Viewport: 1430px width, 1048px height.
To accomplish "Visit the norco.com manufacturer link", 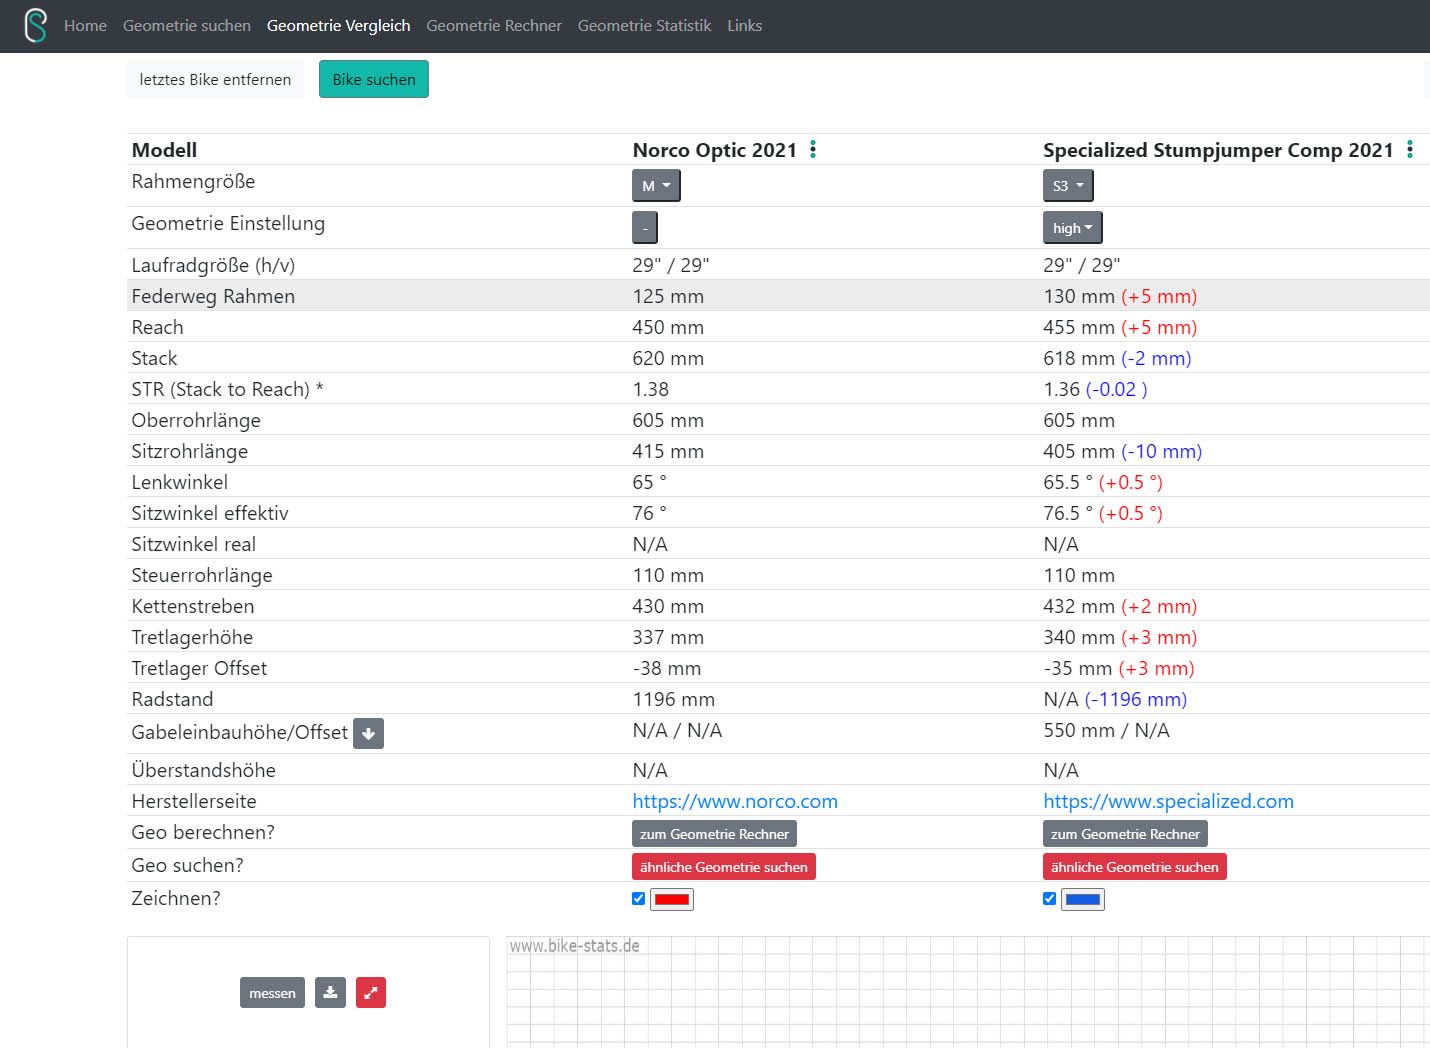I will [735, 801].
